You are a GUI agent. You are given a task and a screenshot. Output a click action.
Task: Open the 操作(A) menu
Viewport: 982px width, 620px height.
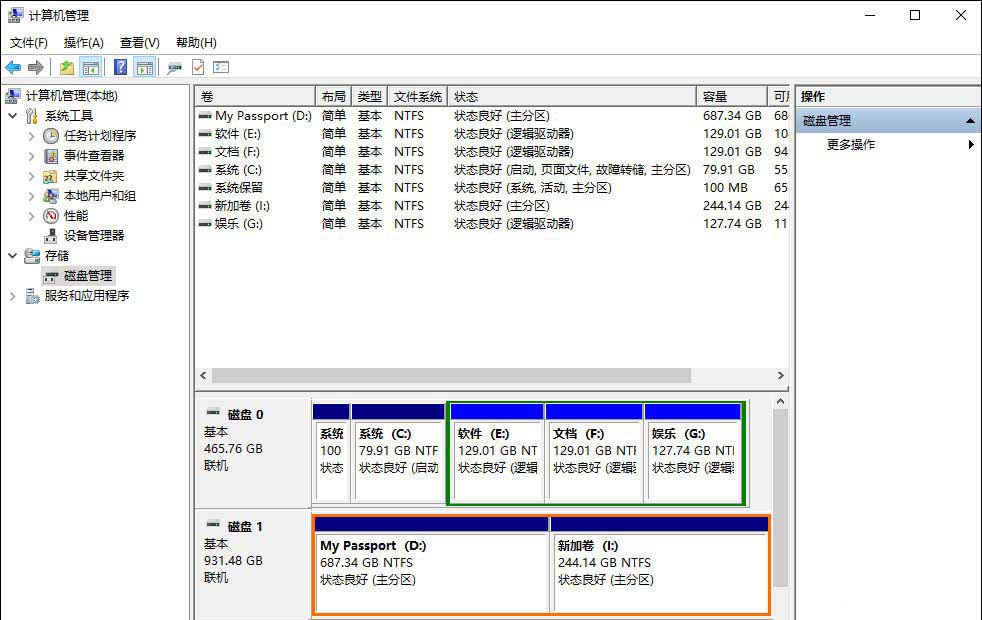click(x=83, y=42)
